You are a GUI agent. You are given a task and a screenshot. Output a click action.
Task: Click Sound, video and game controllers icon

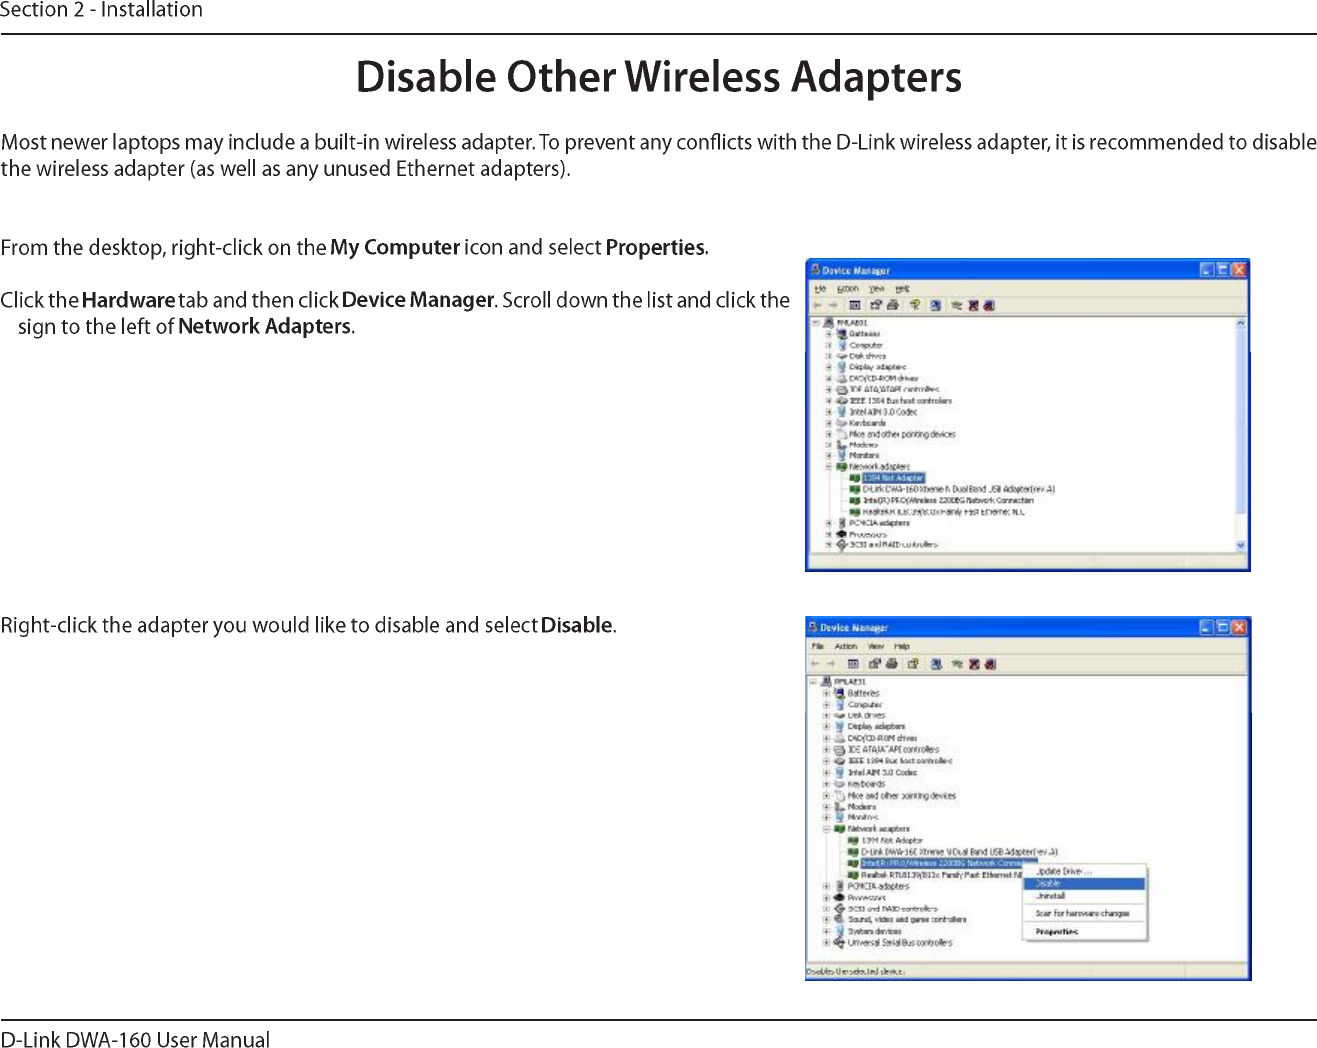(x=840, y=919)
